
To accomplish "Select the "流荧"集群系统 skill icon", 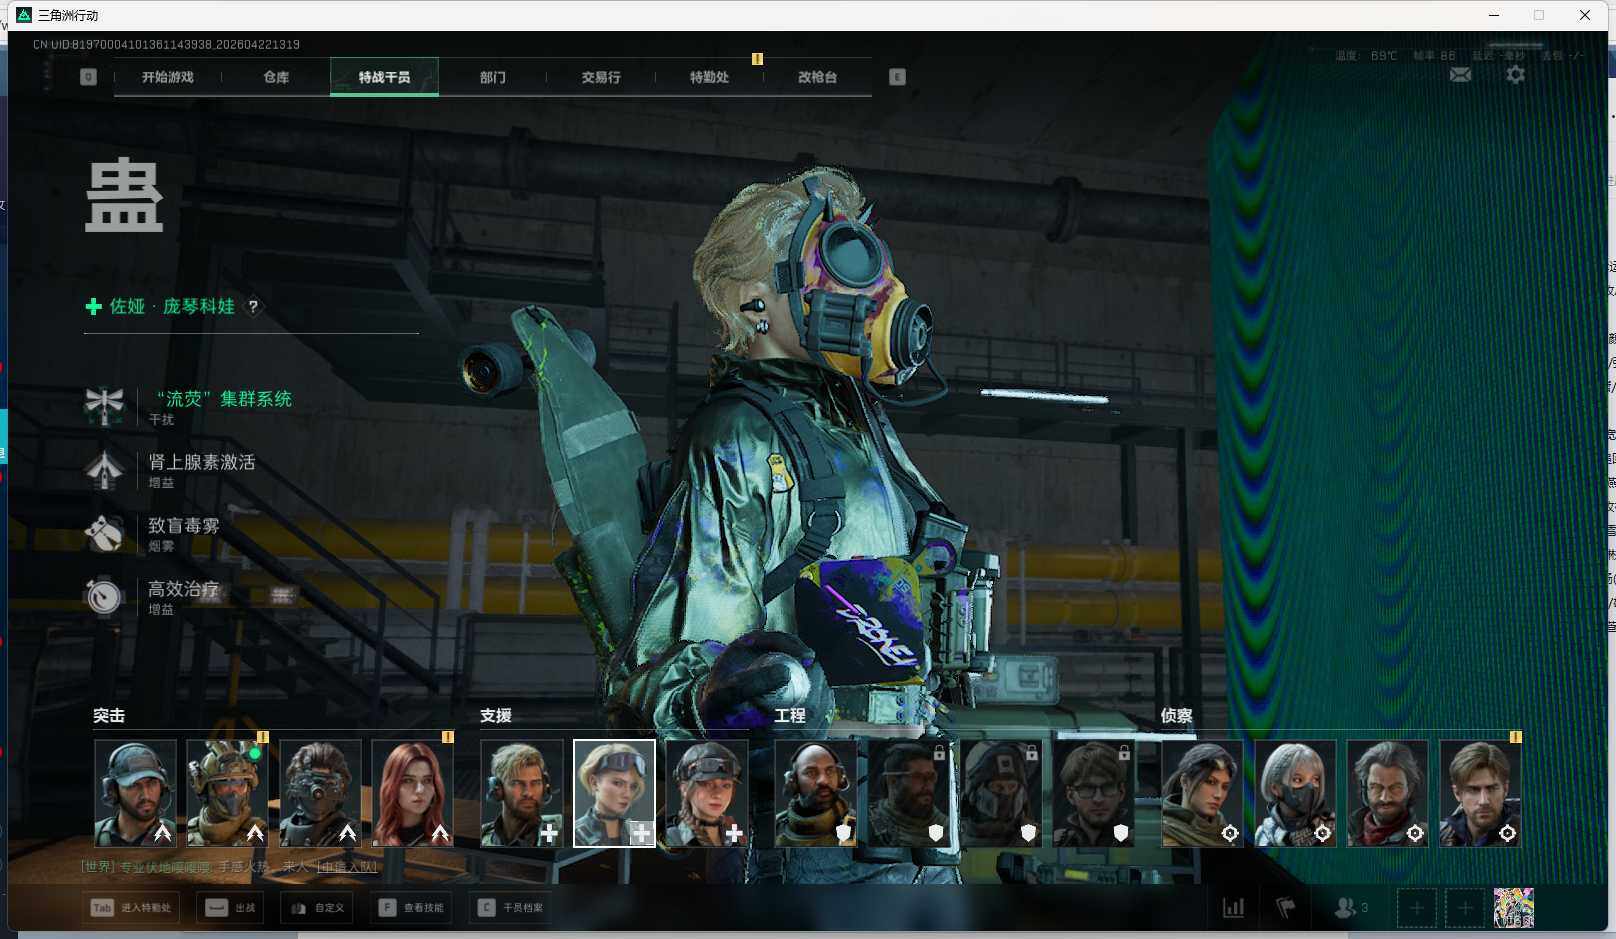I will 104,406.
